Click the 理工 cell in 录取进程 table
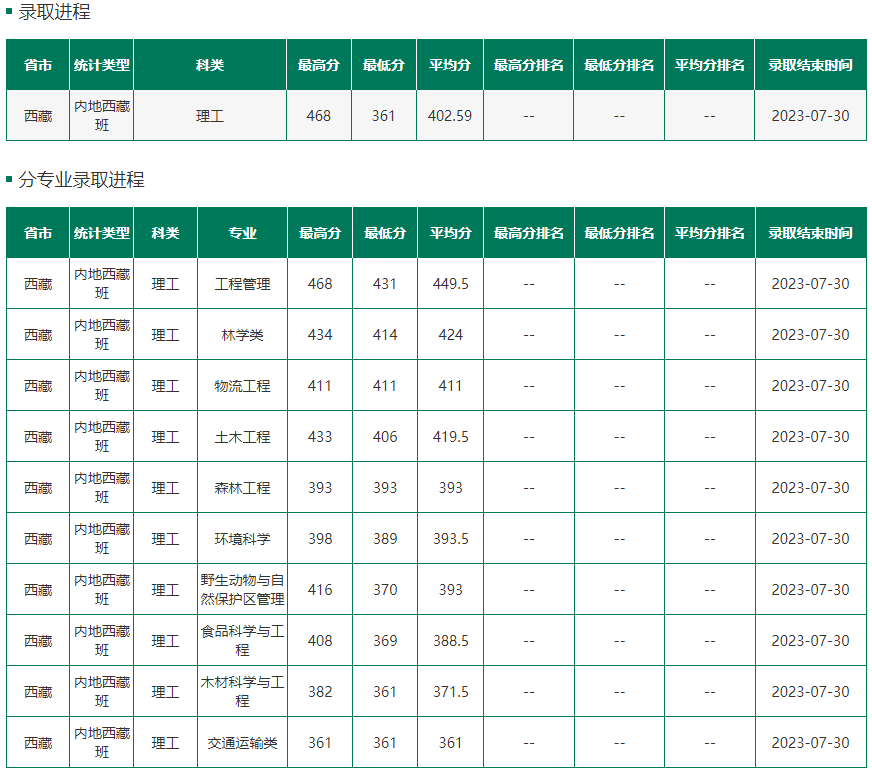Screen dimensions: 872x778 [x=210, y=116]
